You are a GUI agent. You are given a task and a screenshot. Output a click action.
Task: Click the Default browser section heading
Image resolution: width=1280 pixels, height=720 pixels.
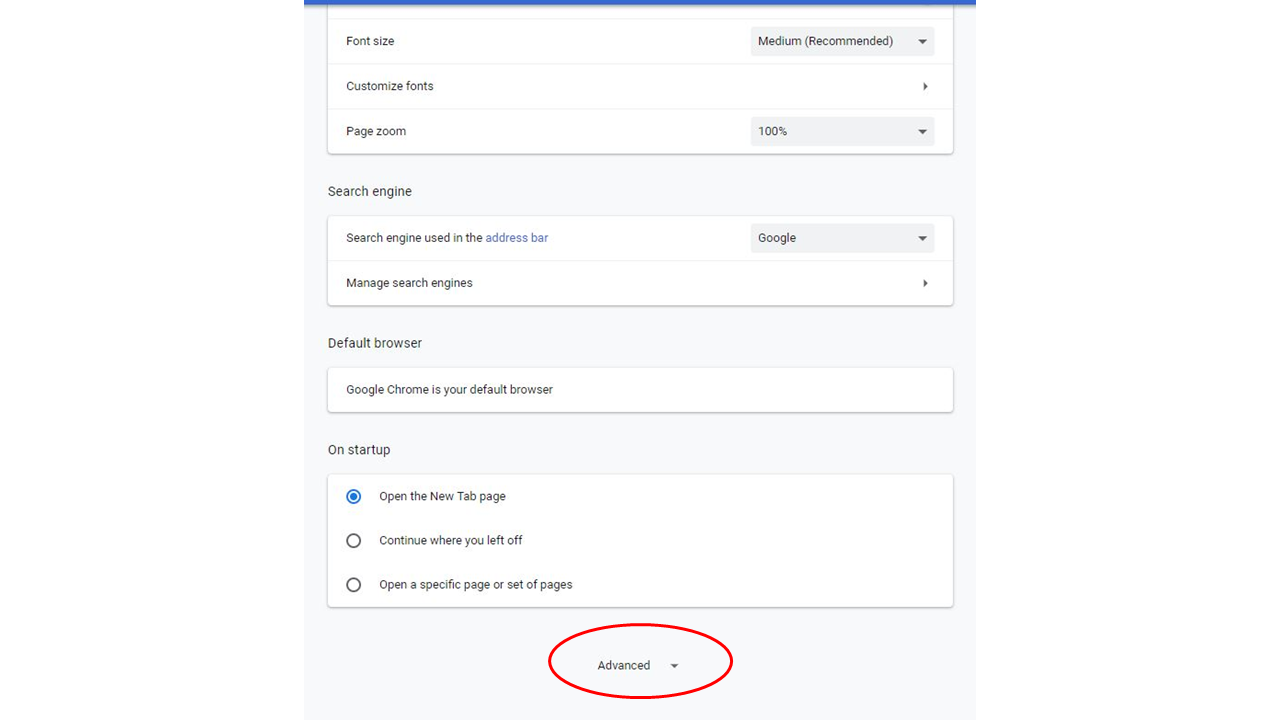375,343
